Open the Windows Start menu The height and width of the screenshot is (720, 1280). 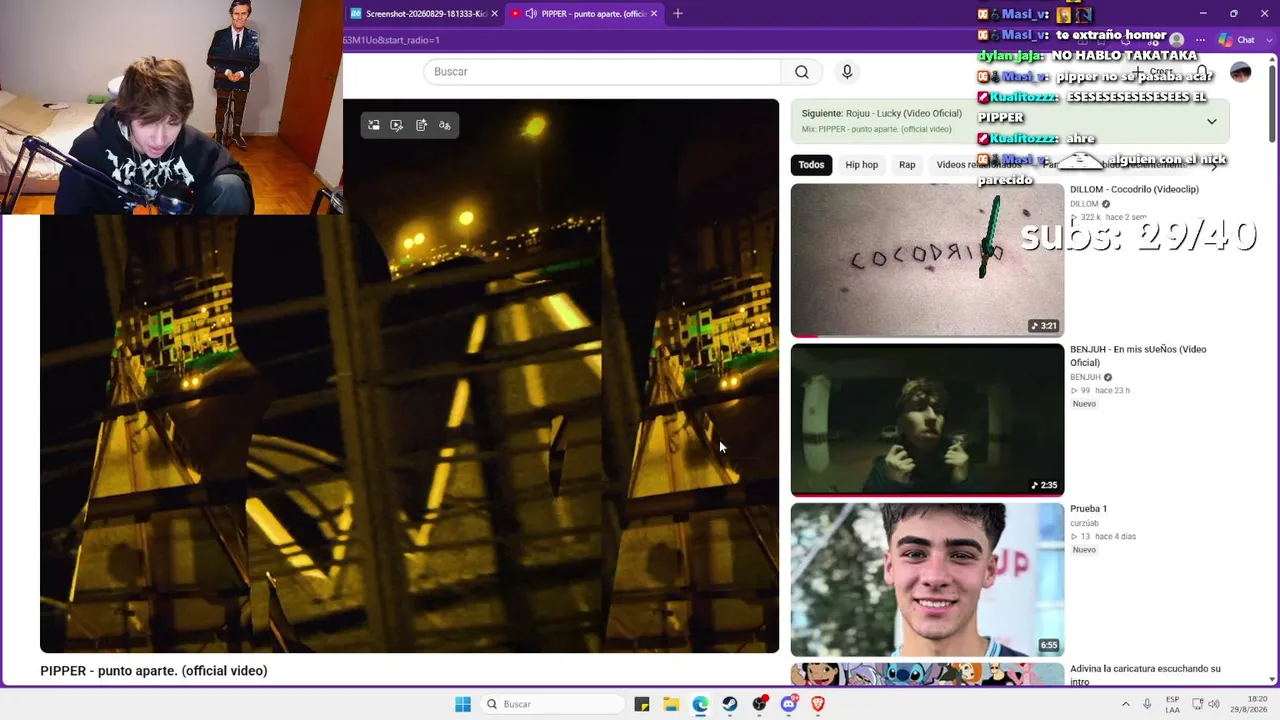(x=463, y=704)
